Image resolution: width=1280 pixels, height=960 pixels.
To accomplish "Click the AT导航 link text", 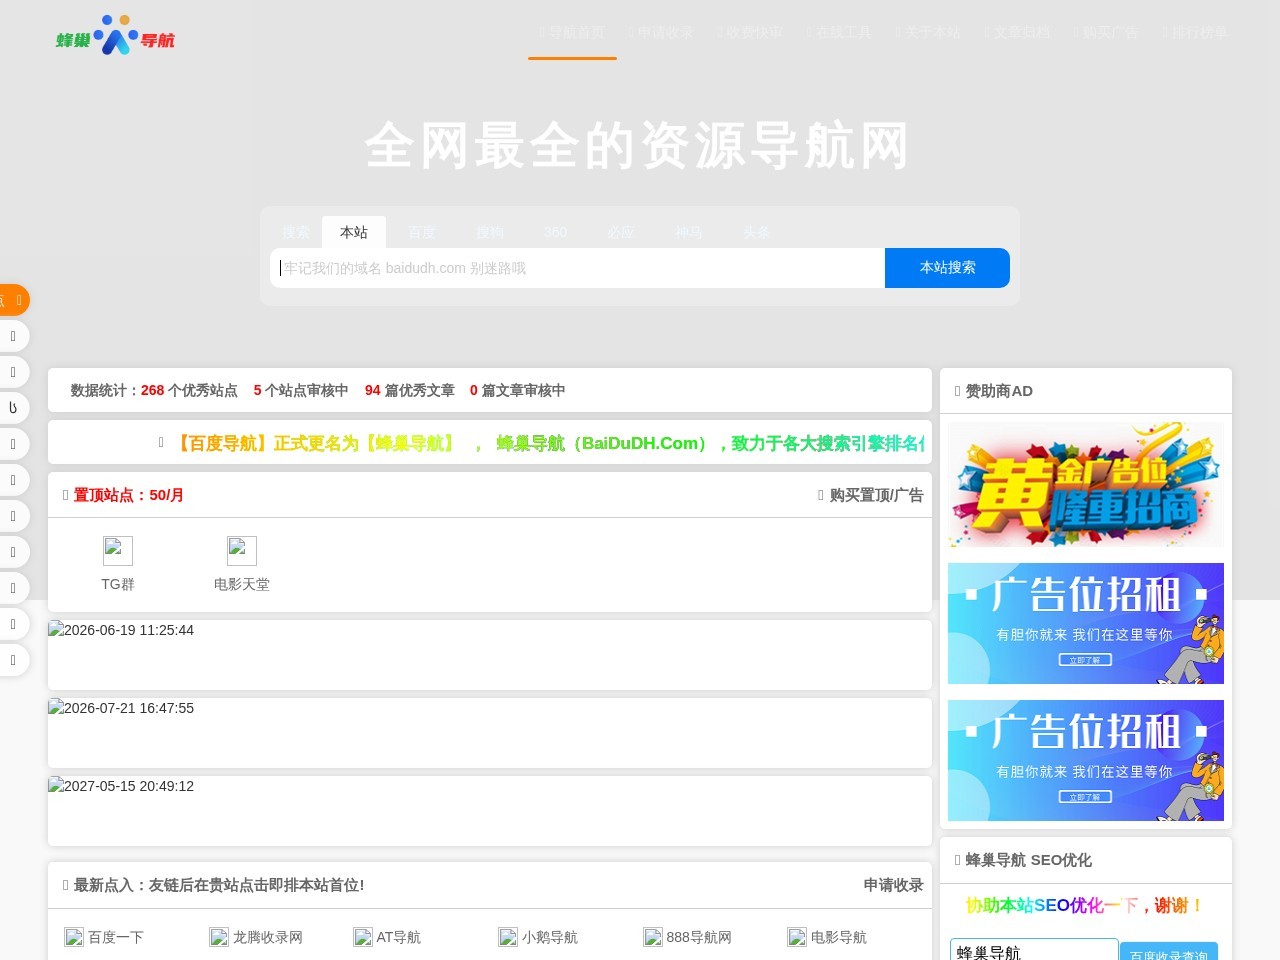I will 399,937.
